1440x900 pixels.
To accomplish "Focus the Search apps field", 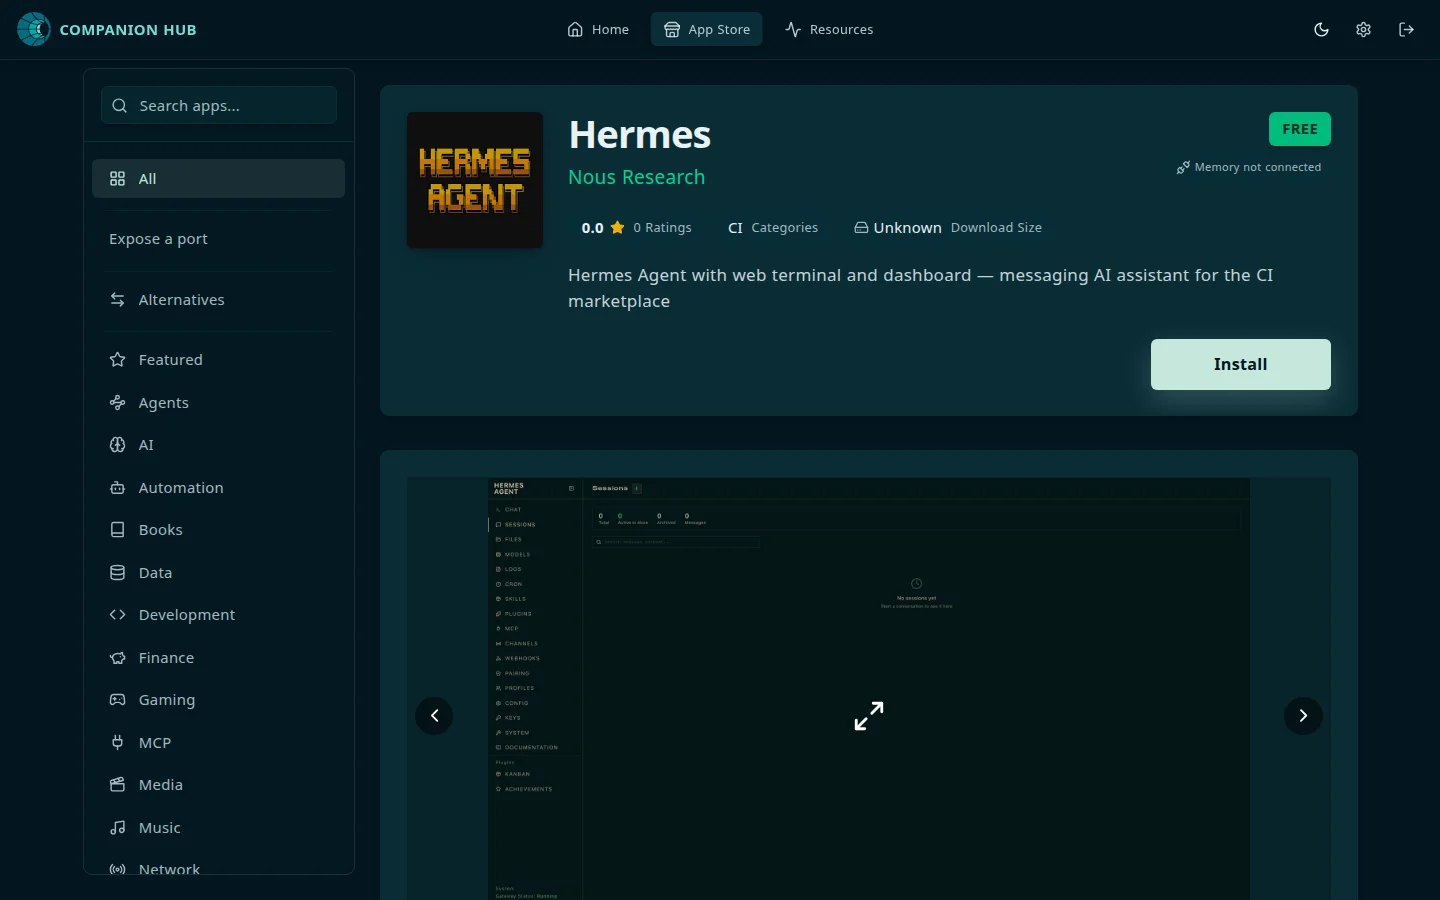I will [219, 105].
